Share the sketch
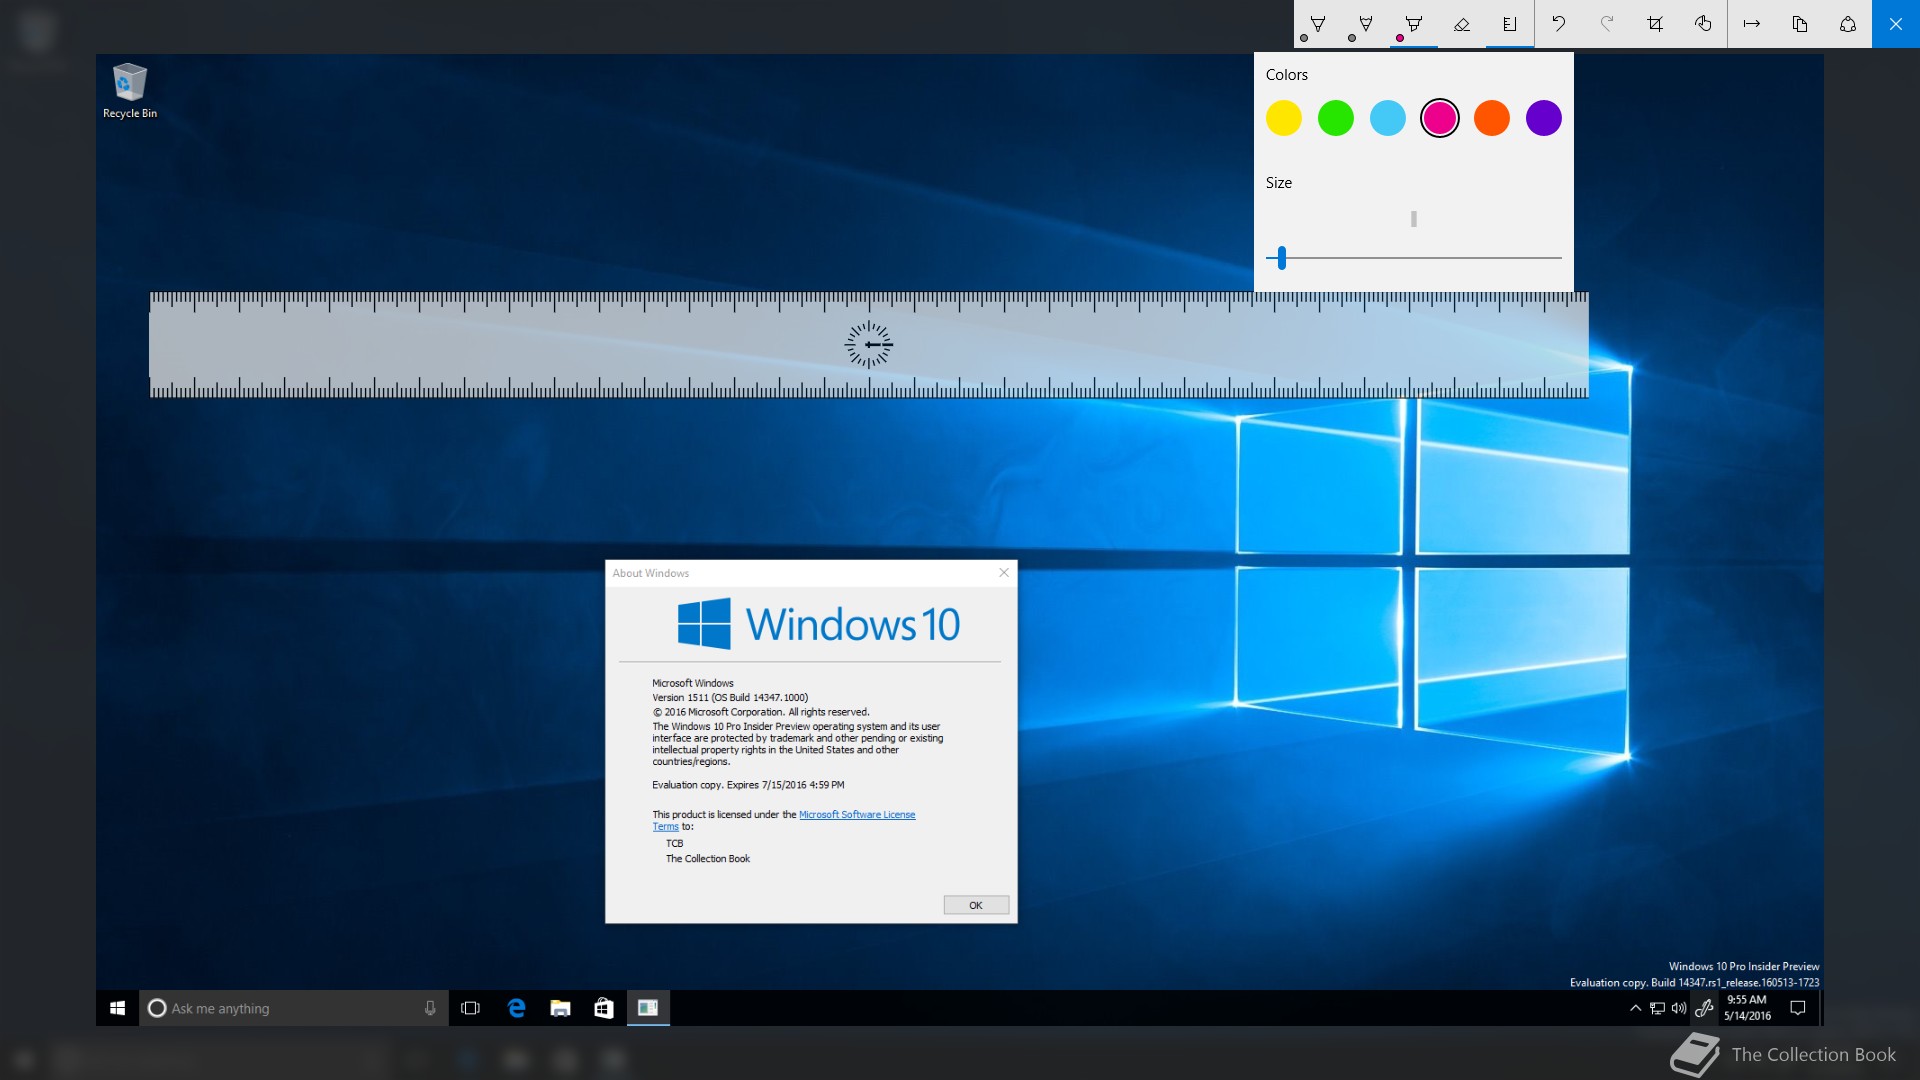1920x1080 pixels. [x=1848, y=24]
